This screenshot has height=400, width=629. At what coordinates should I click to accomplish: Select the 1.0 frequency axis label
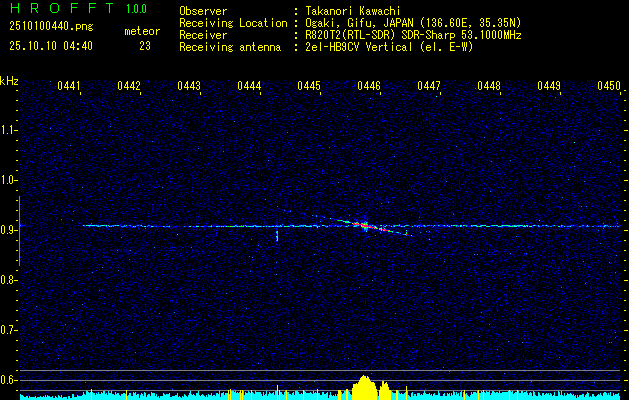tap(9, 180)
